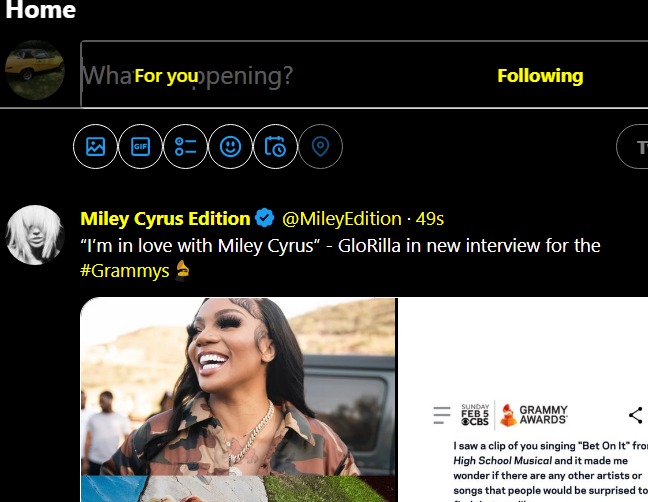Click the hamburger menu icon in the Grammy screenshot

(441, 415)
